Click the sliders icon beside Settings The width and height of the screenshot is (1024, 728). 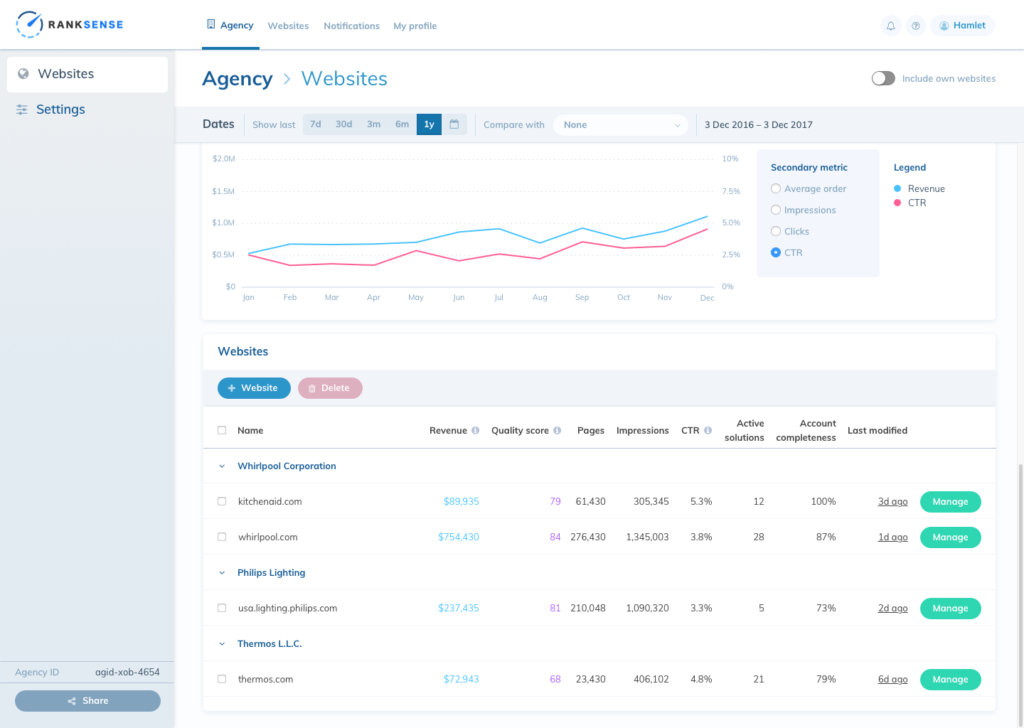click(x=22, y=110)
